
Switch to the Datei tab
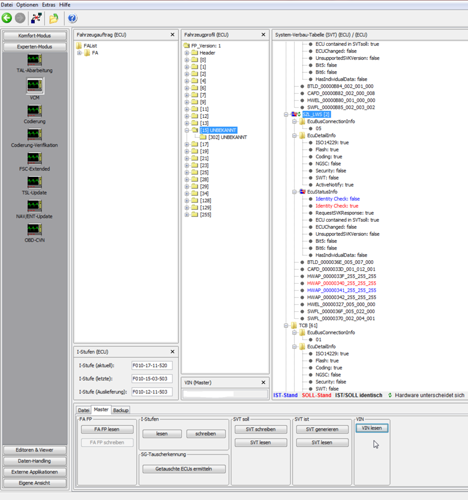[83, 410]
